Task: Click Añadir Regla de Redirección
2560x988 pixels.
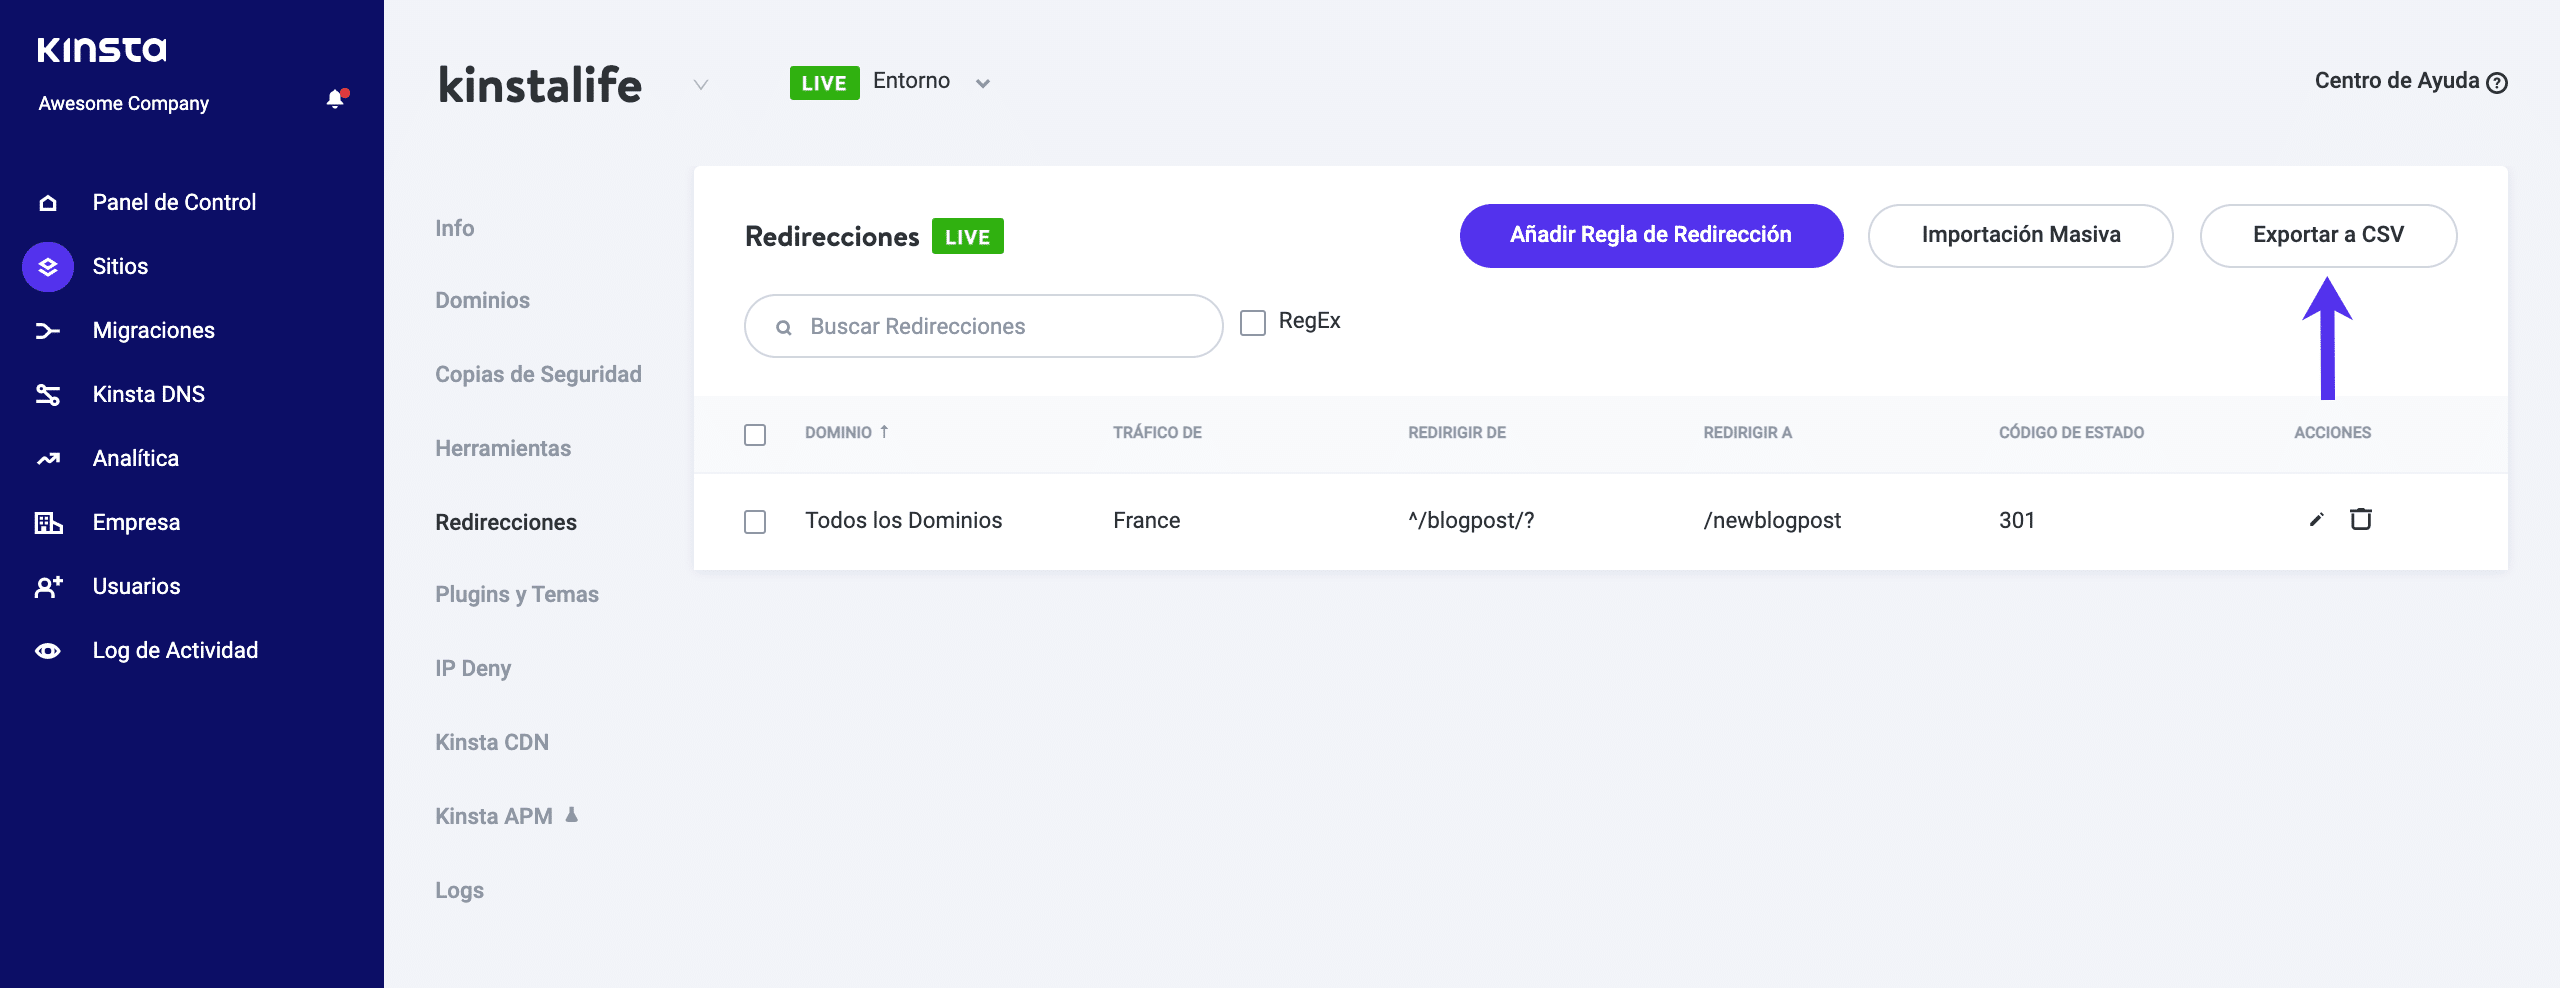Action: pos(1650,236)
